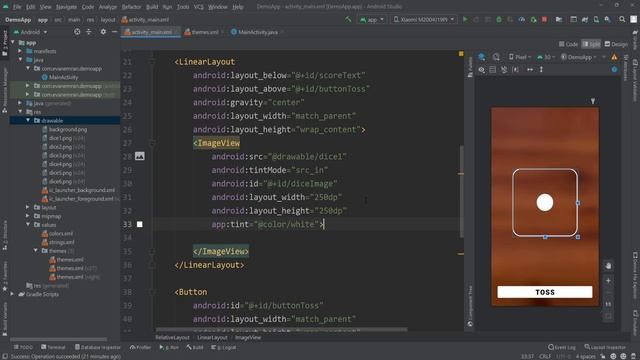Image resolution: width=640 pixels, height=360 pixels.
Task: Click the gutter image icon on line 28
Action: click(x=140, y=156)
